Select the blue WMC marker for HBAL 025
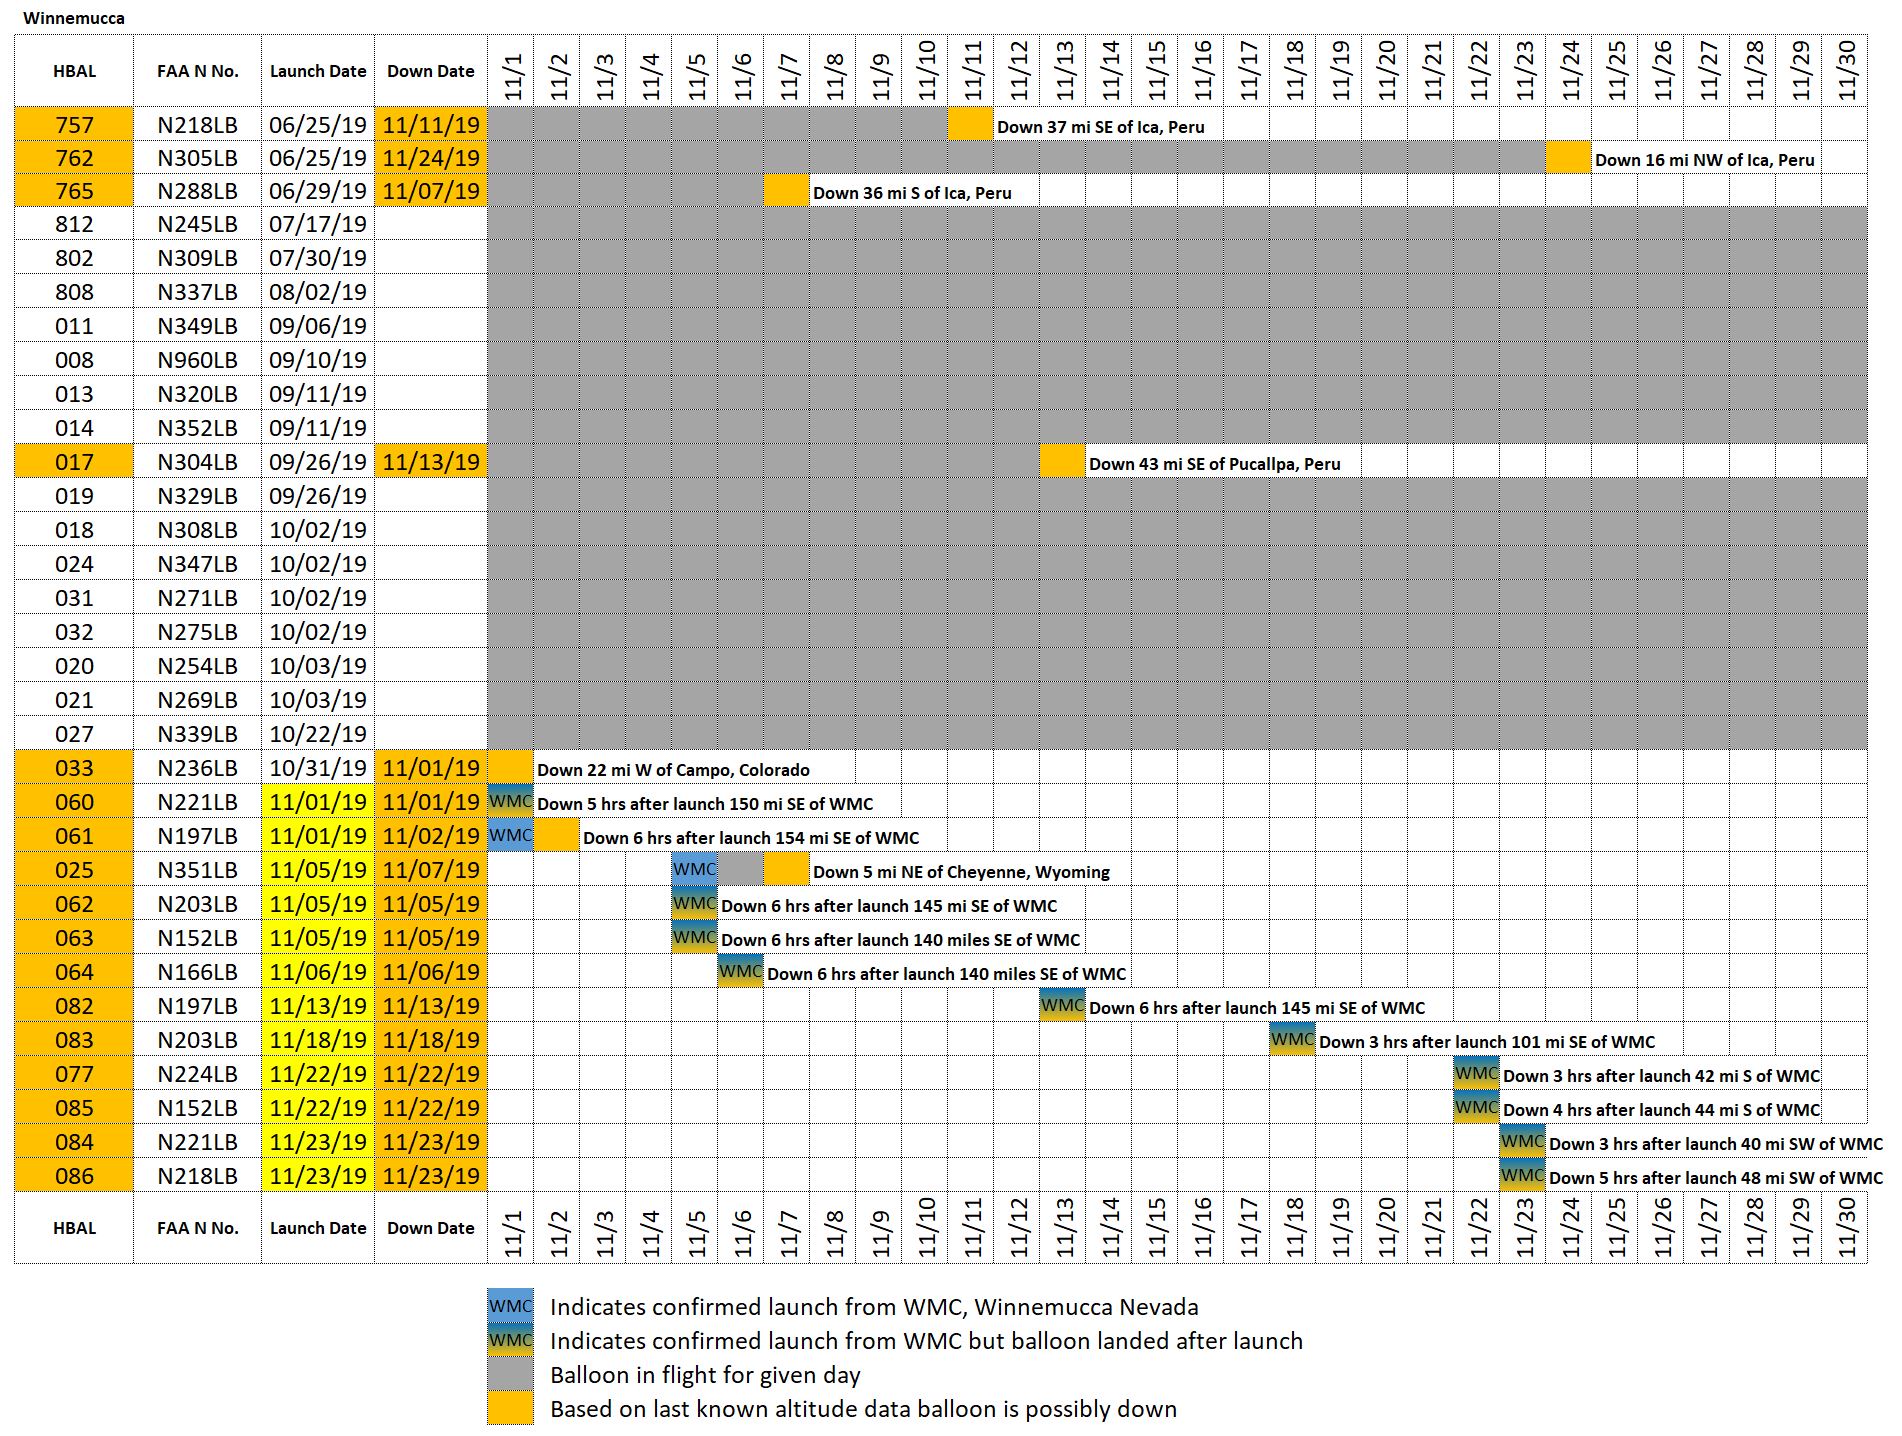 694,870
